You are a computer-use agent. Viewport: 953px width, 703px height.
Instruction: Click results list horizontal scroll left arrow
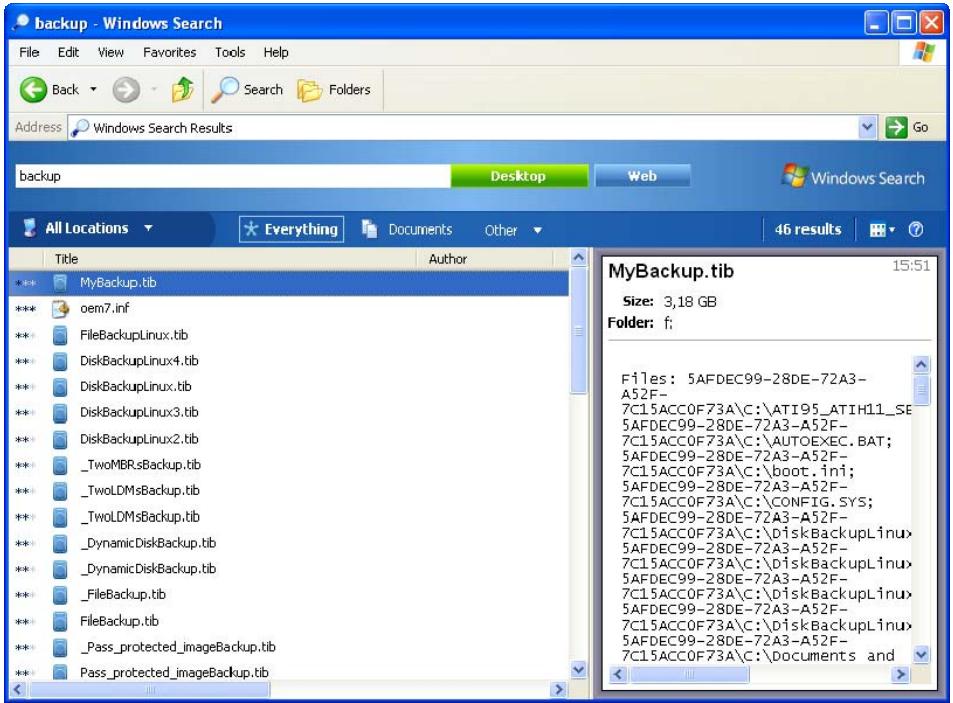coord(18,690)
